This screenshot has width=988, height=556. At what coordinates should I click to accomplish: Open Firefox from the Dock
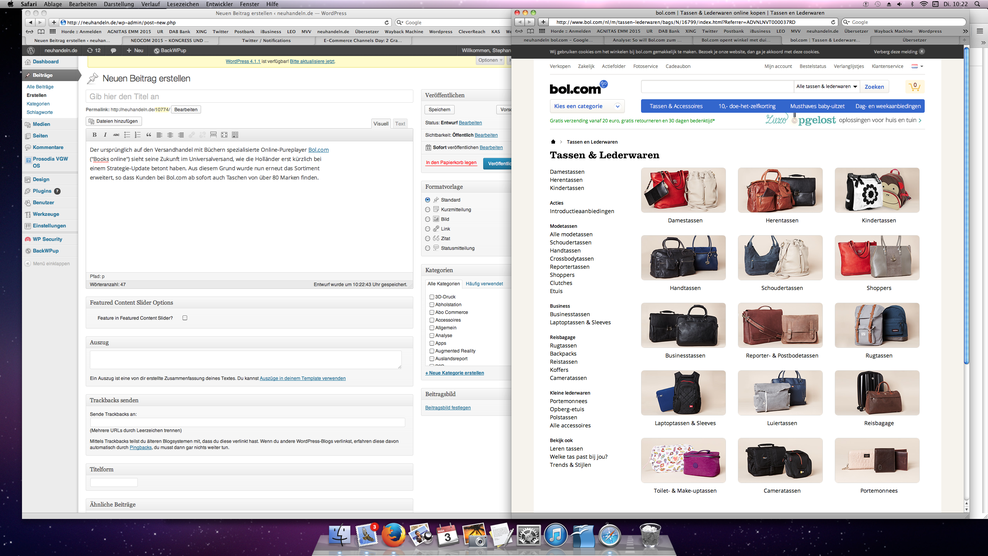pyautogui.click(x=394, y=535)
